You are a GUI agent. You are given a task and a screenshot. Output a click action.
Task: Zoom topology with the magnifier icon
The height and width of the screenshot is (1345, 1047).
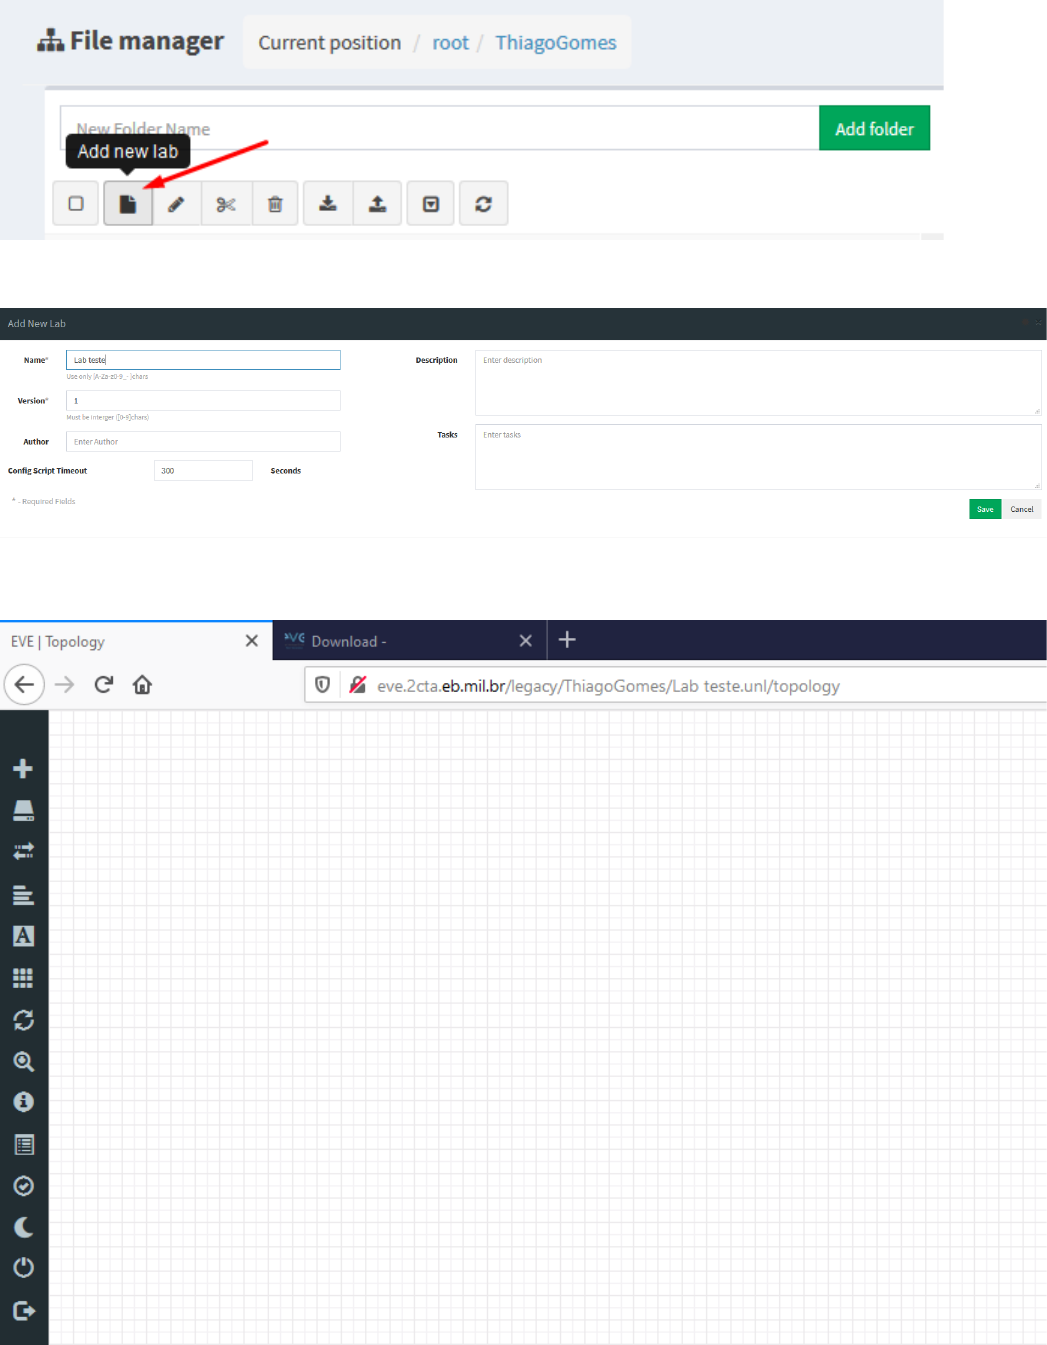23,1062
